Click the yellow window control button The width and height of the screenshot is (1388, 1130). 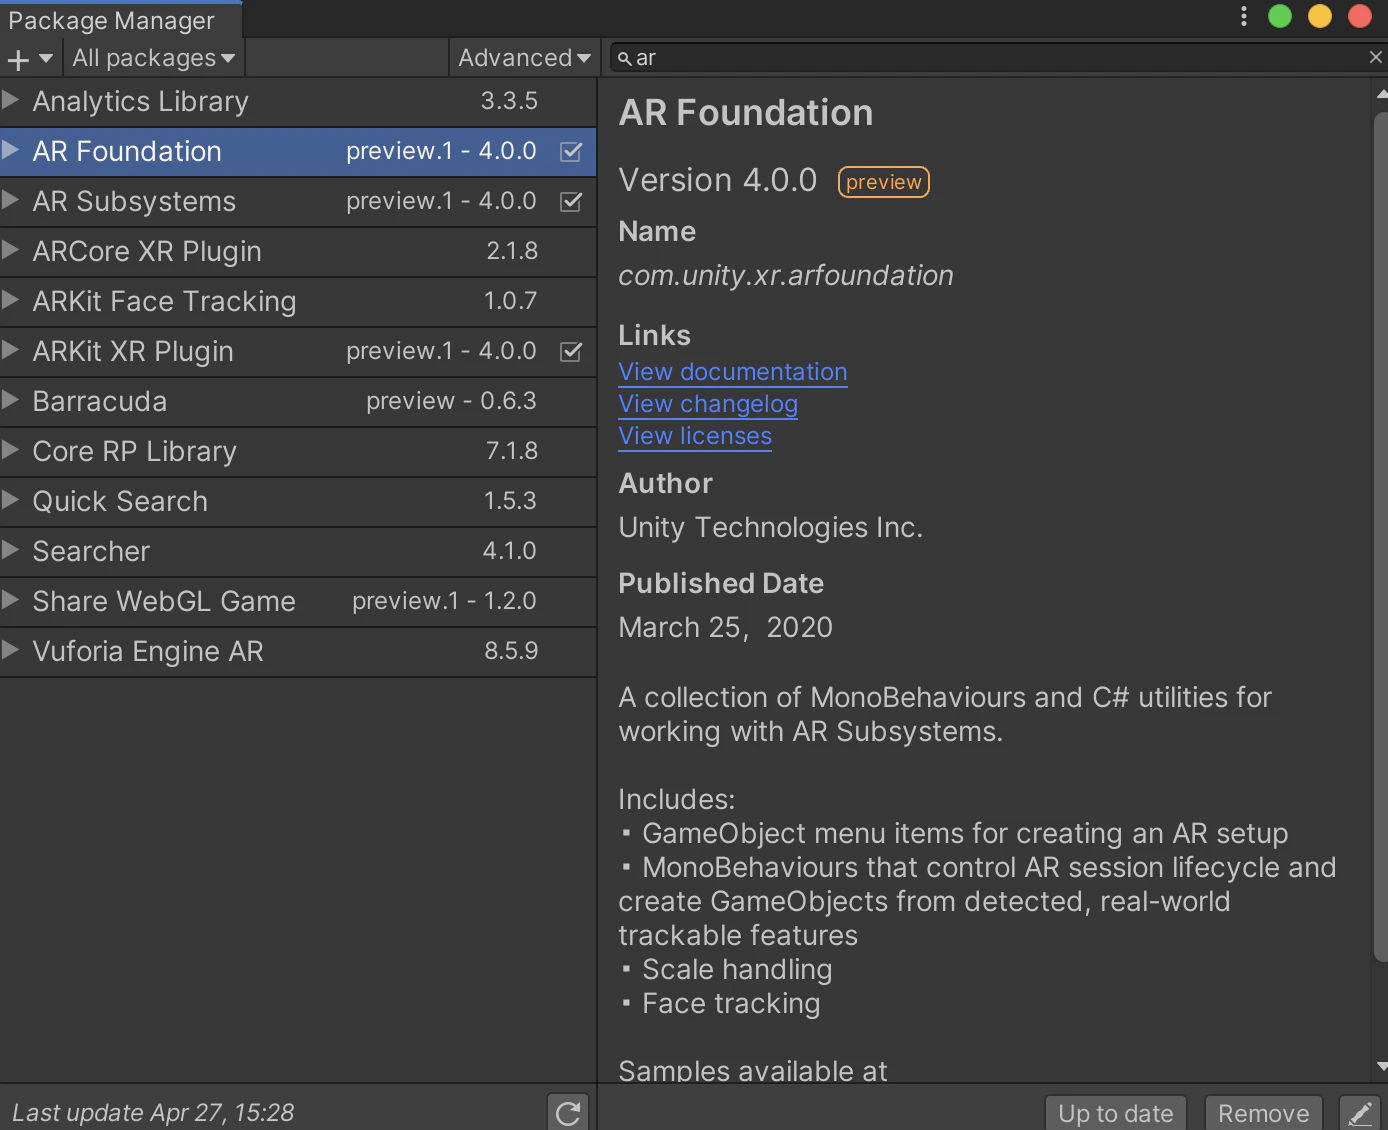pyautogui.click(x=1320, y=16)
